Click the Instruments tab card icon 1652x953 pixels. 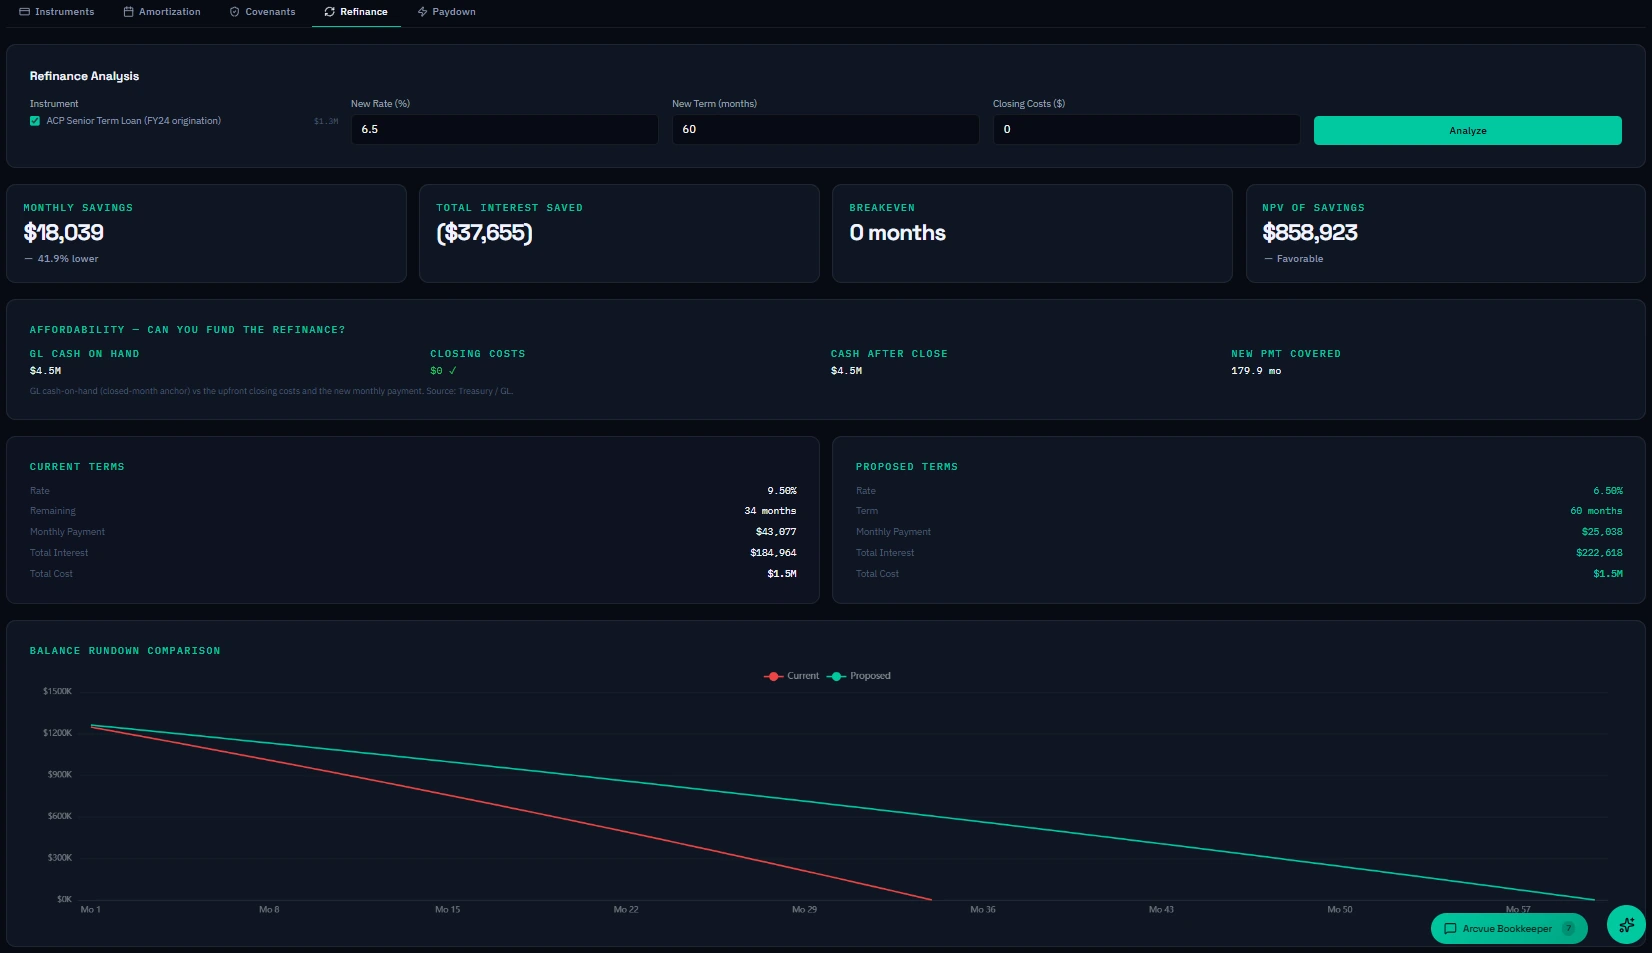point(25,12)
